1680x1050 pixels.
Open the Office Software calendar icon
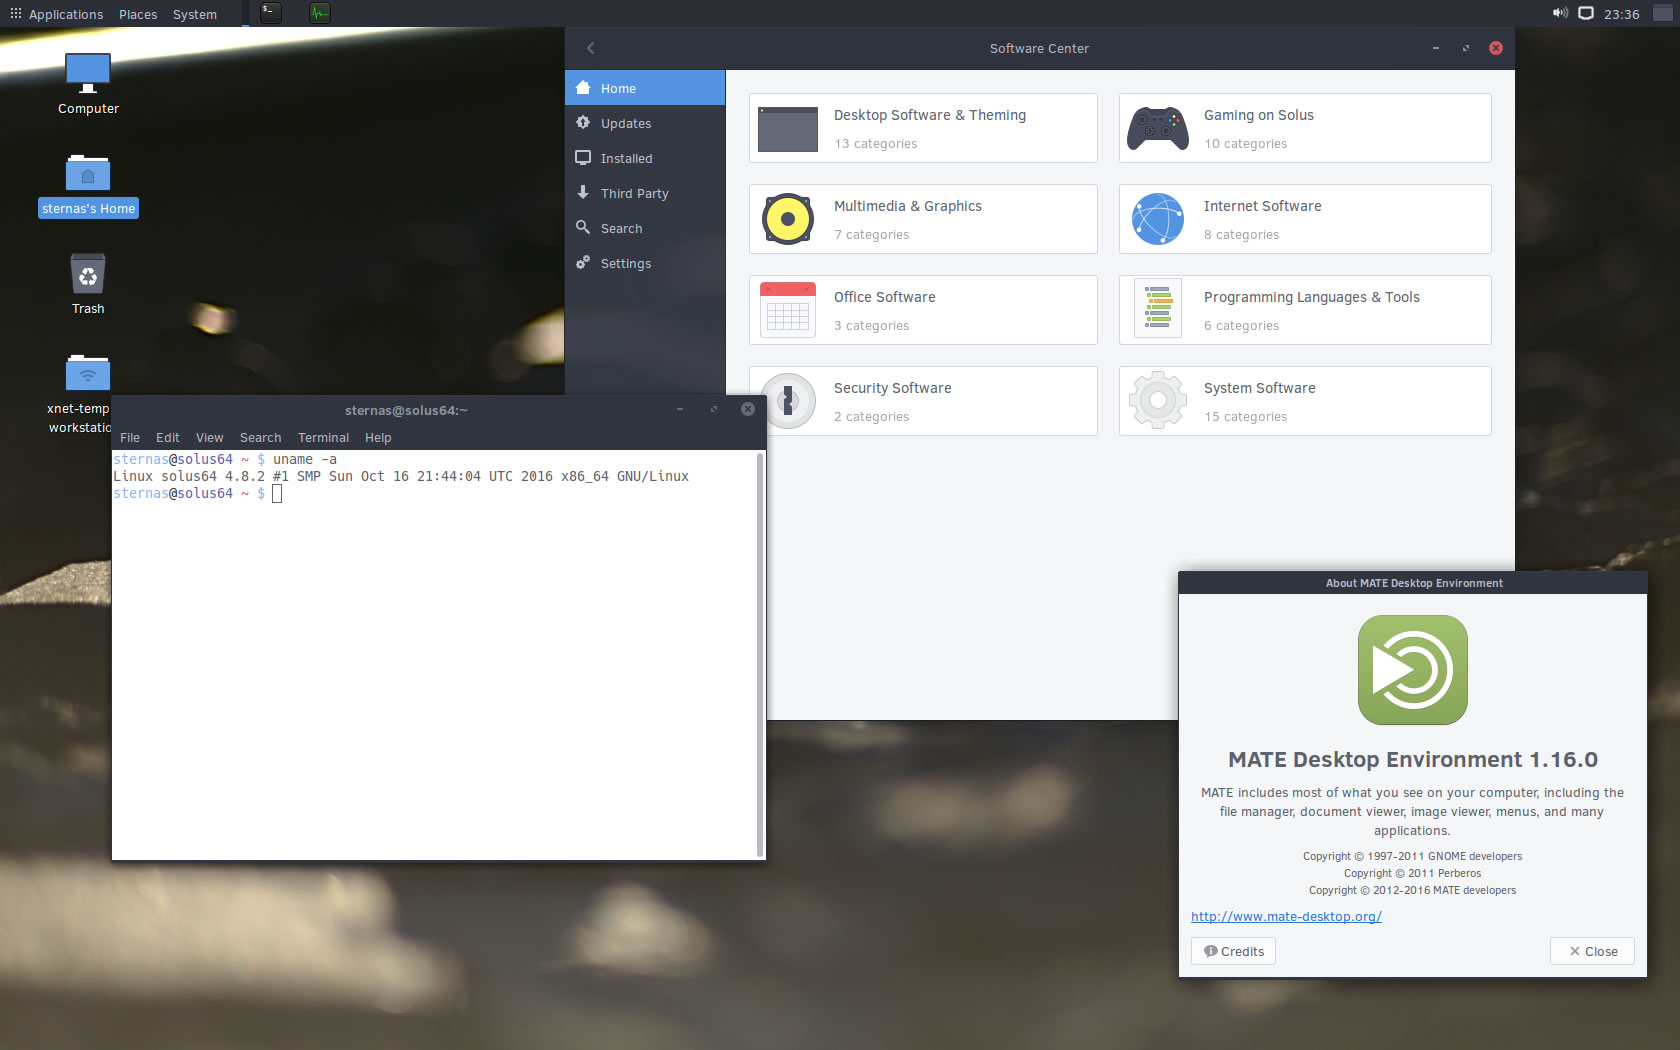tap(788, 310)
